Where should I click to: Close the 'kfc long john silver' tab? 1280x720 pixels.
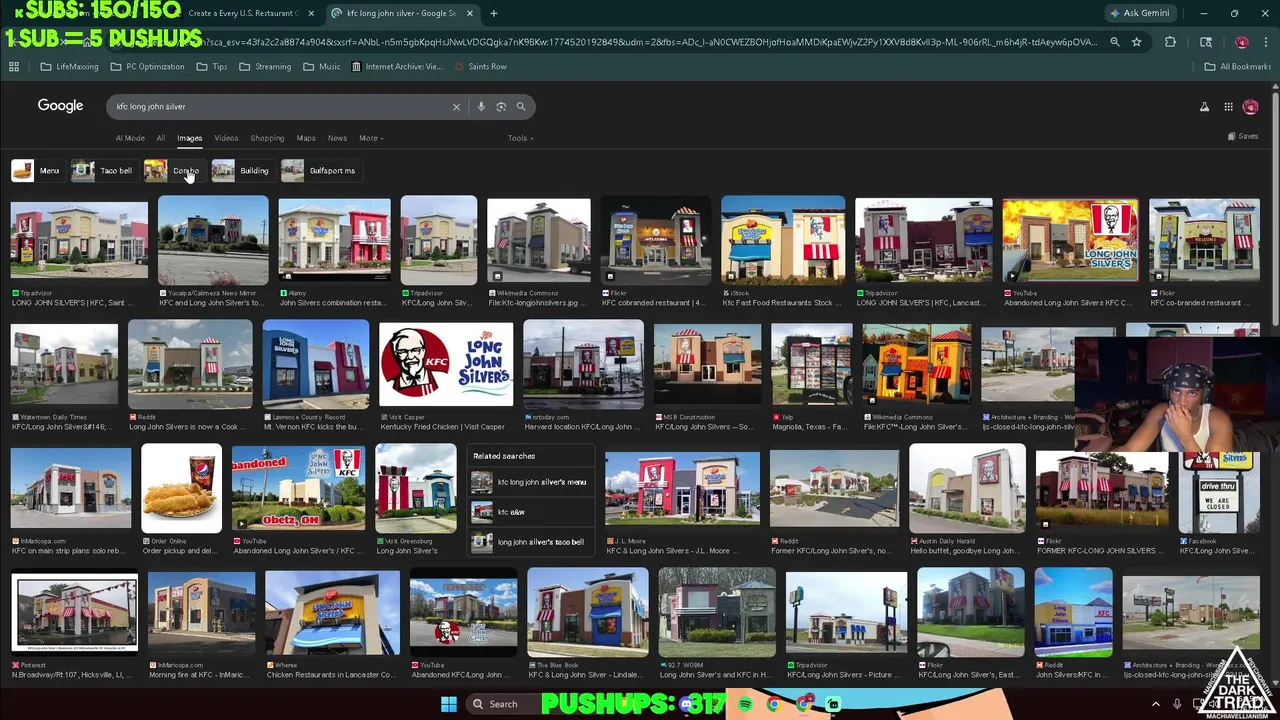[x=469, y=13]
